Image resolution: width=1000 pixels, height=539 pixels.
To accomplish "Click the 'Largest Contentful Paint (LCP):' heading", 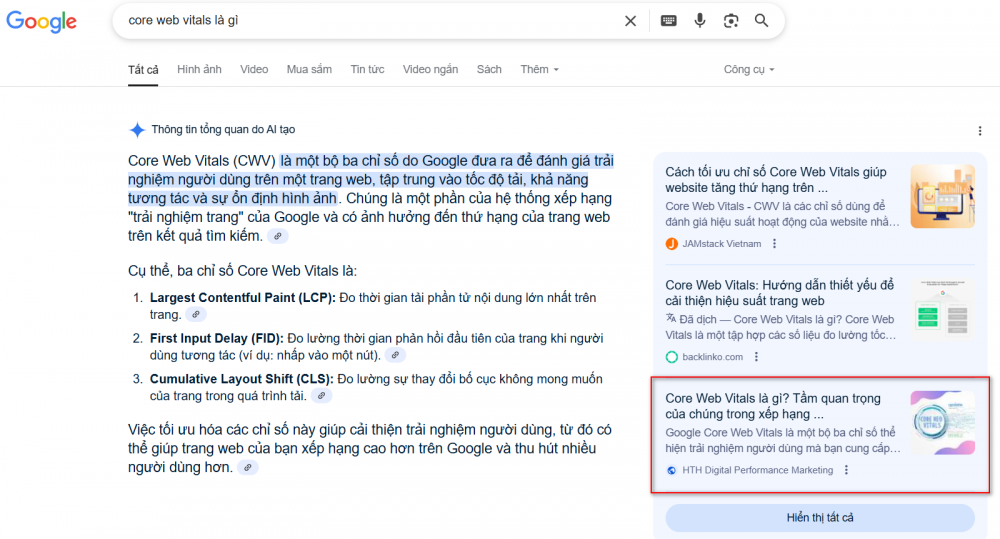I will (x=242, y=298).
